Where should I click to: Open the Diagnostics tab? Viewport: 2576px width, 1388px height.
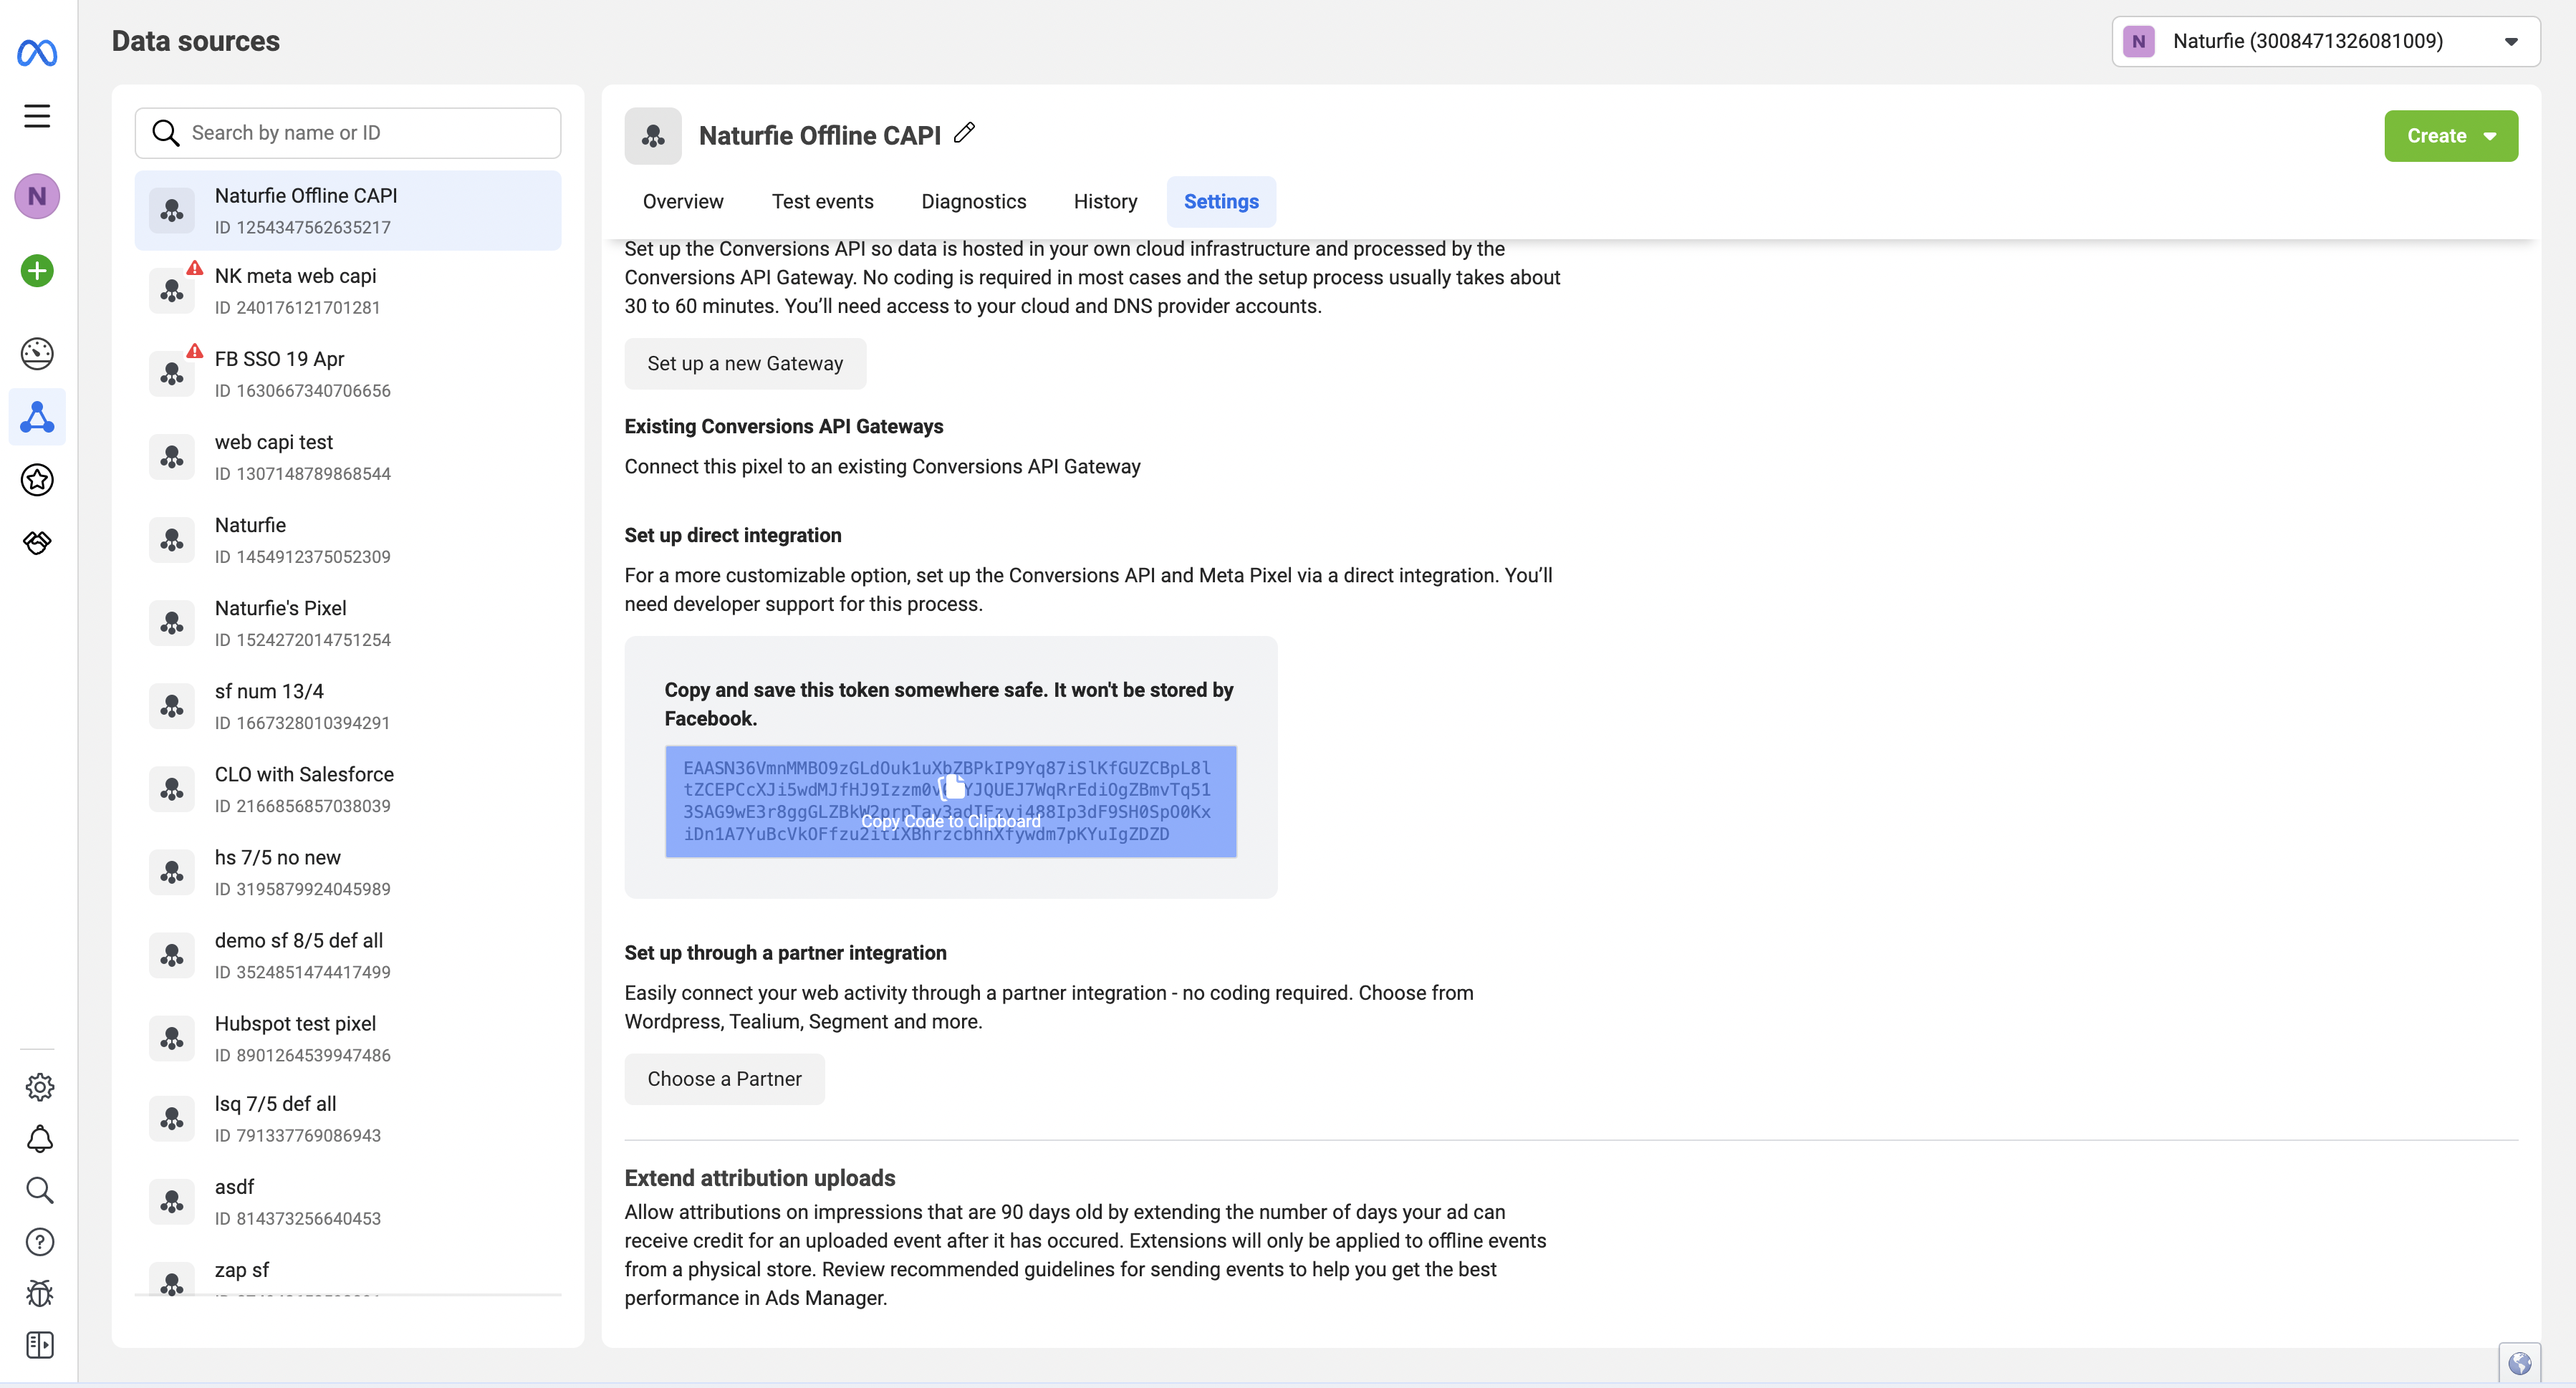pos(973,201)
